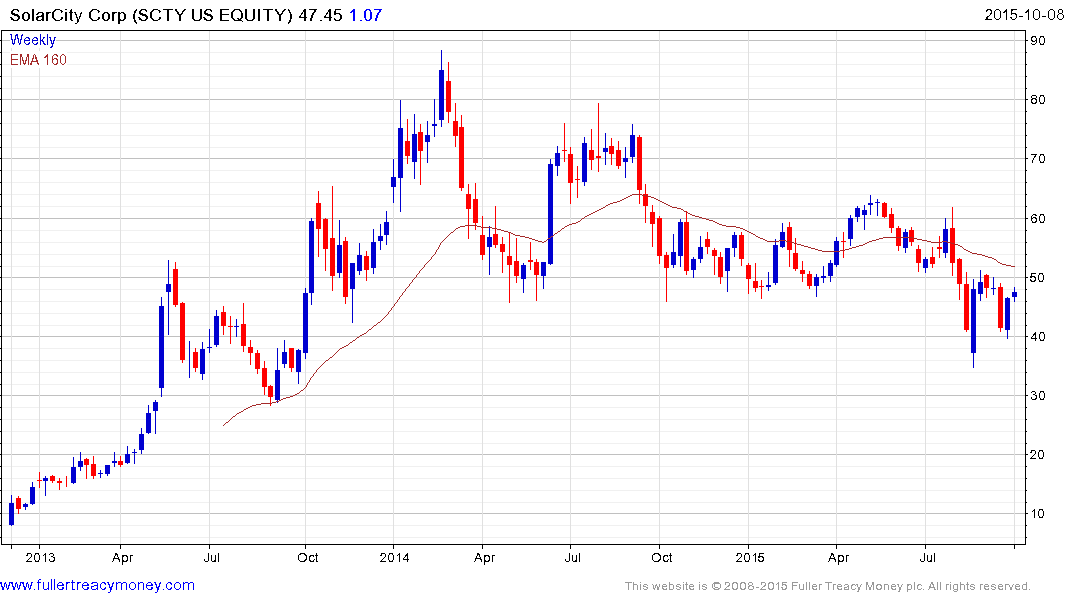Click the 90 price axis label
Viewport: 1075px width, 600px height.
click(1038, 41)
